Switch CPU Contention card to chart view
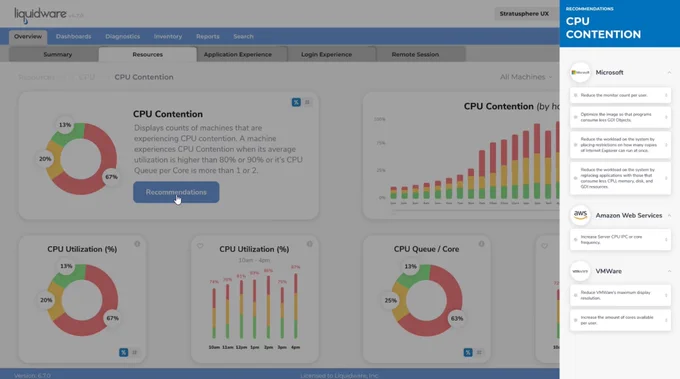Screen dimensions: 680x379 pyautogui.click(x=296, y=102)
